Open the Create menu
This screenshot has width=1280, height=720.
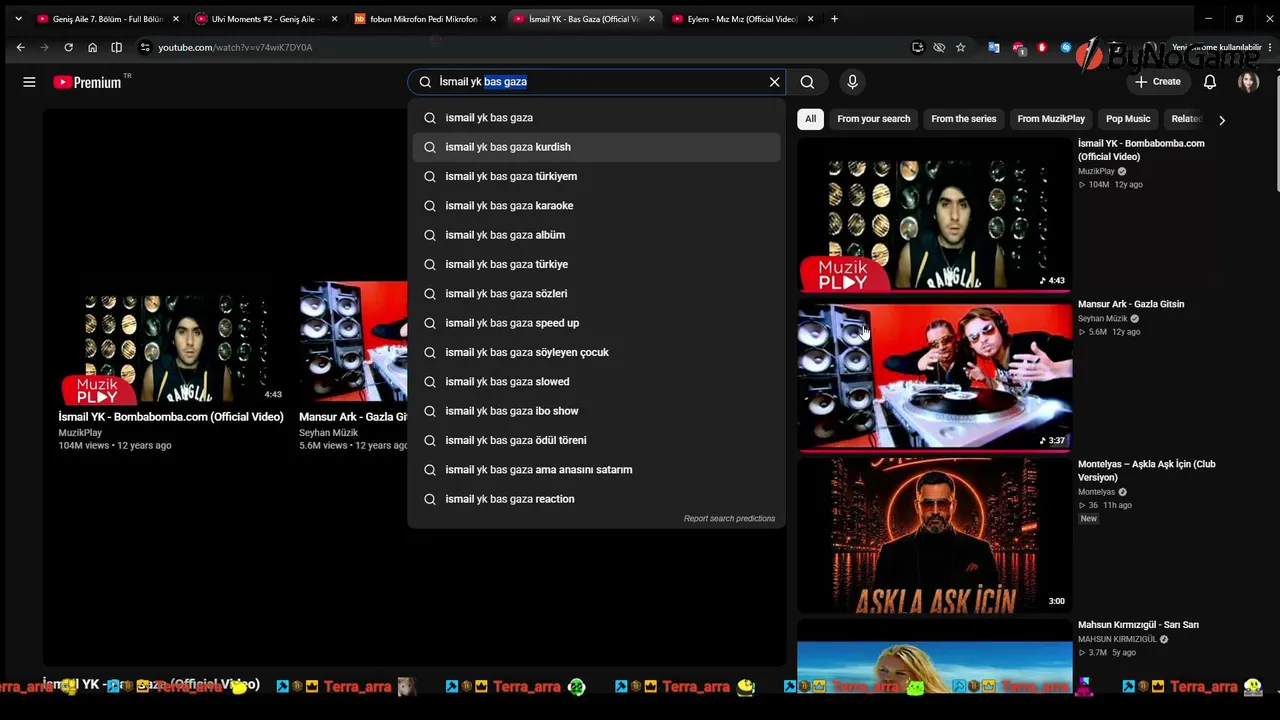pyautogui.click(x=1158, y=82)
